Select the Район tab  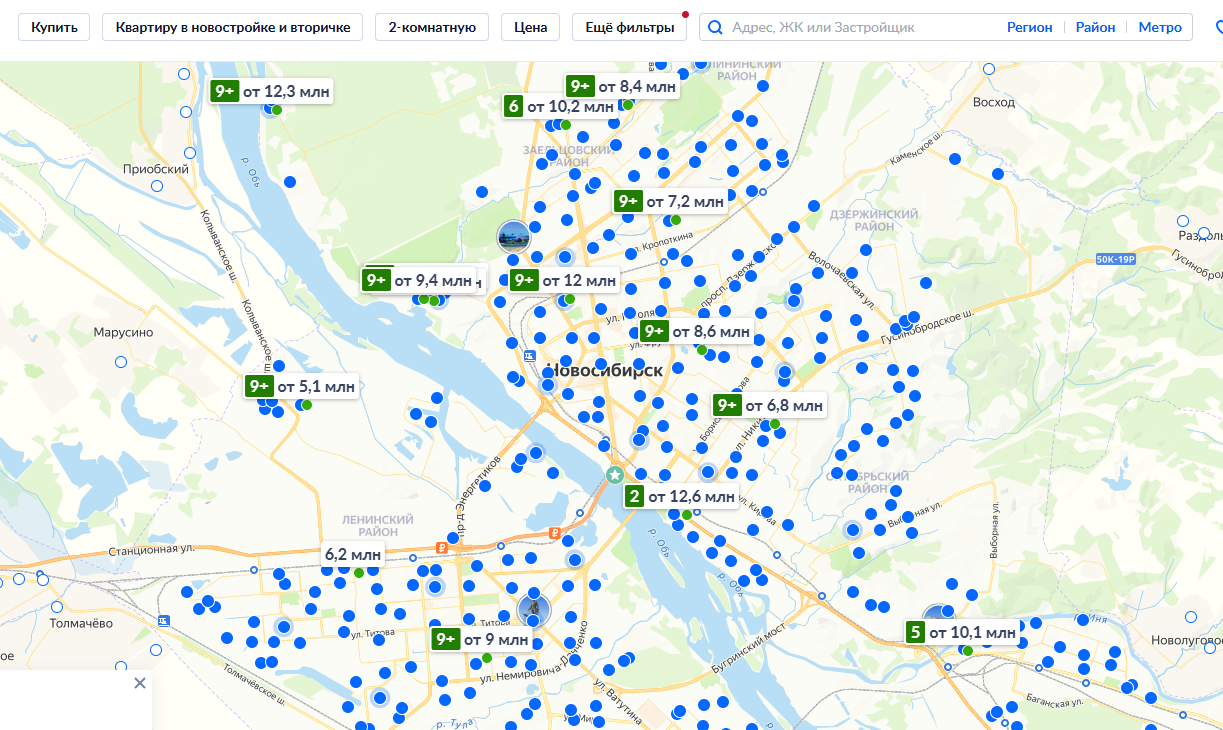(x=1095, y=27)
